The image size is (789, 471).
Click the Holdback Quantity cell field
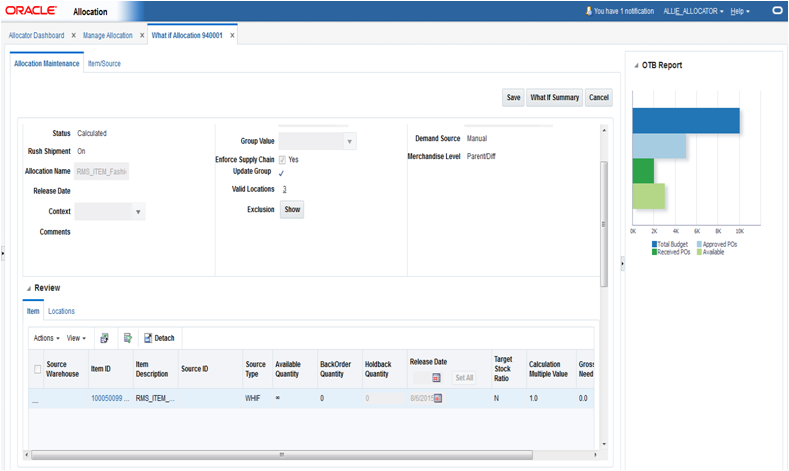pos(383,399)
